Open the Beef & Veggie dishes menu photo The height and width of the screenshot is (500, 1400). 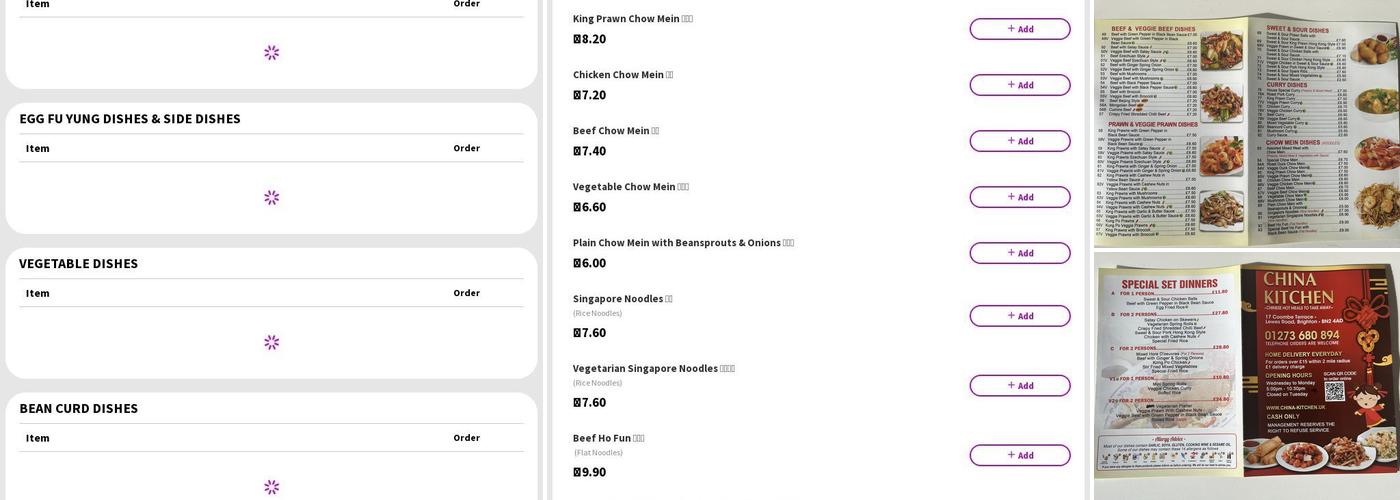[1246, 124]
